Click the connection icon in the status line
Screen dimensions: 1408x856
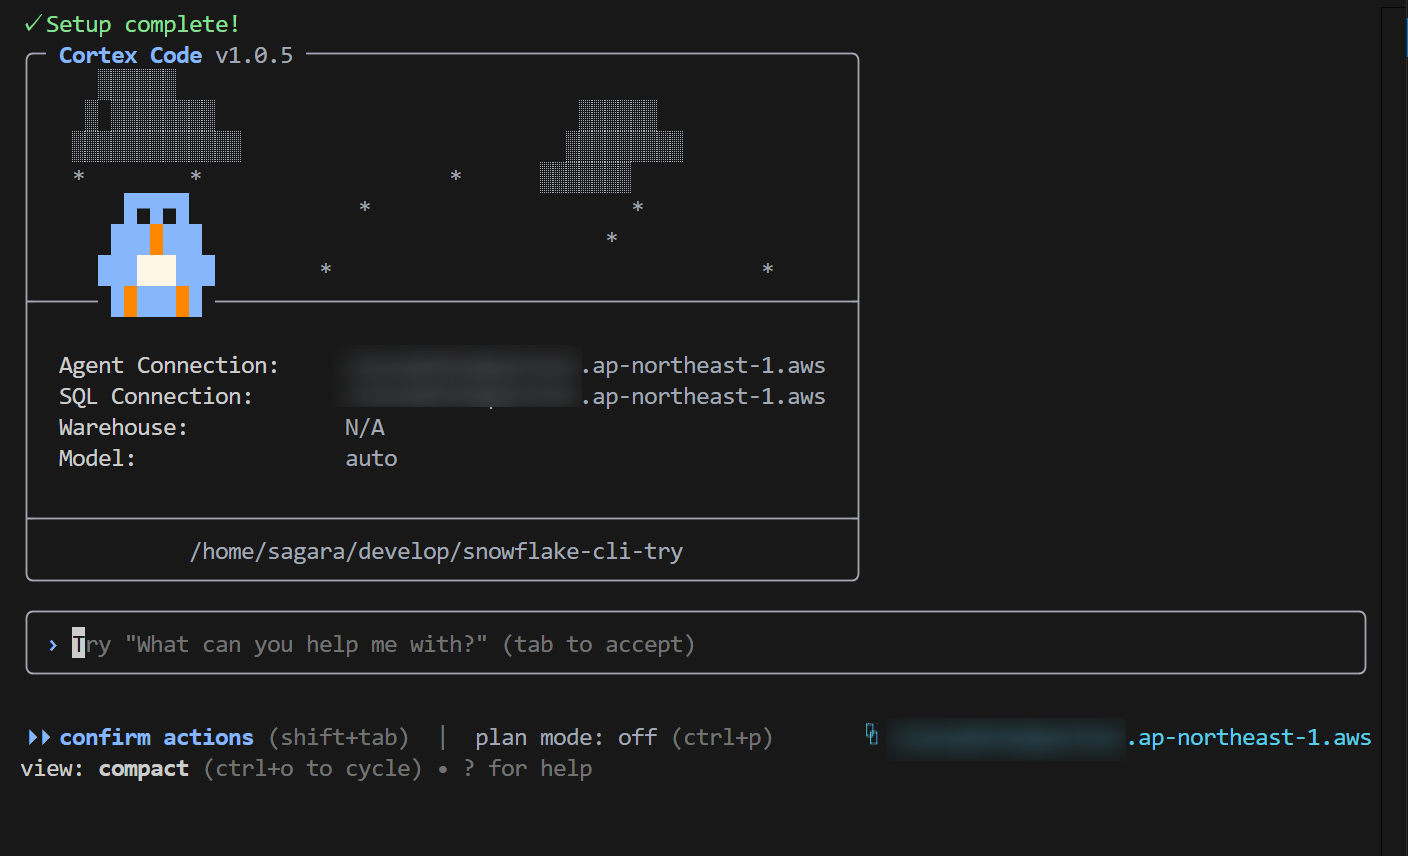872,735
